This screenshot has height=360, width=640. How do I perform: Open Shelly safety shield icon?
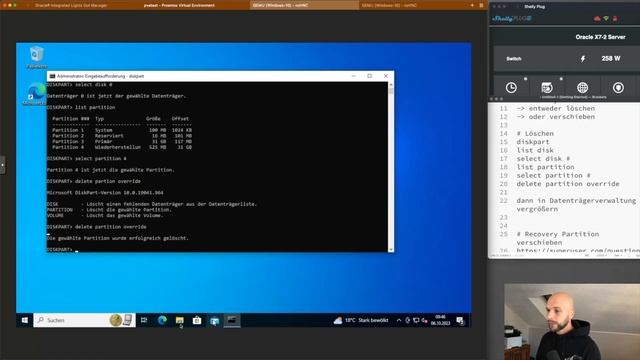click(x=618, y=87)
